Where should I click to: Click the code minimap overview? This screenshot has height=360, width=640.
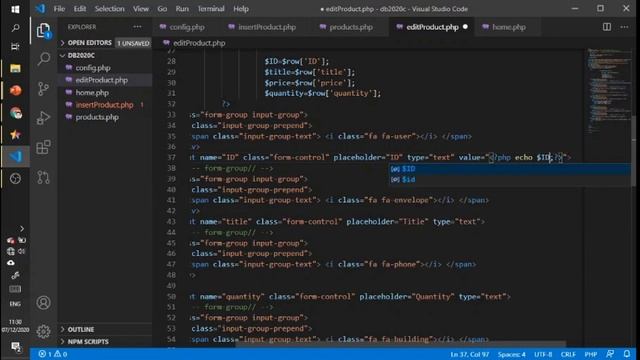[x=608, y=90]
